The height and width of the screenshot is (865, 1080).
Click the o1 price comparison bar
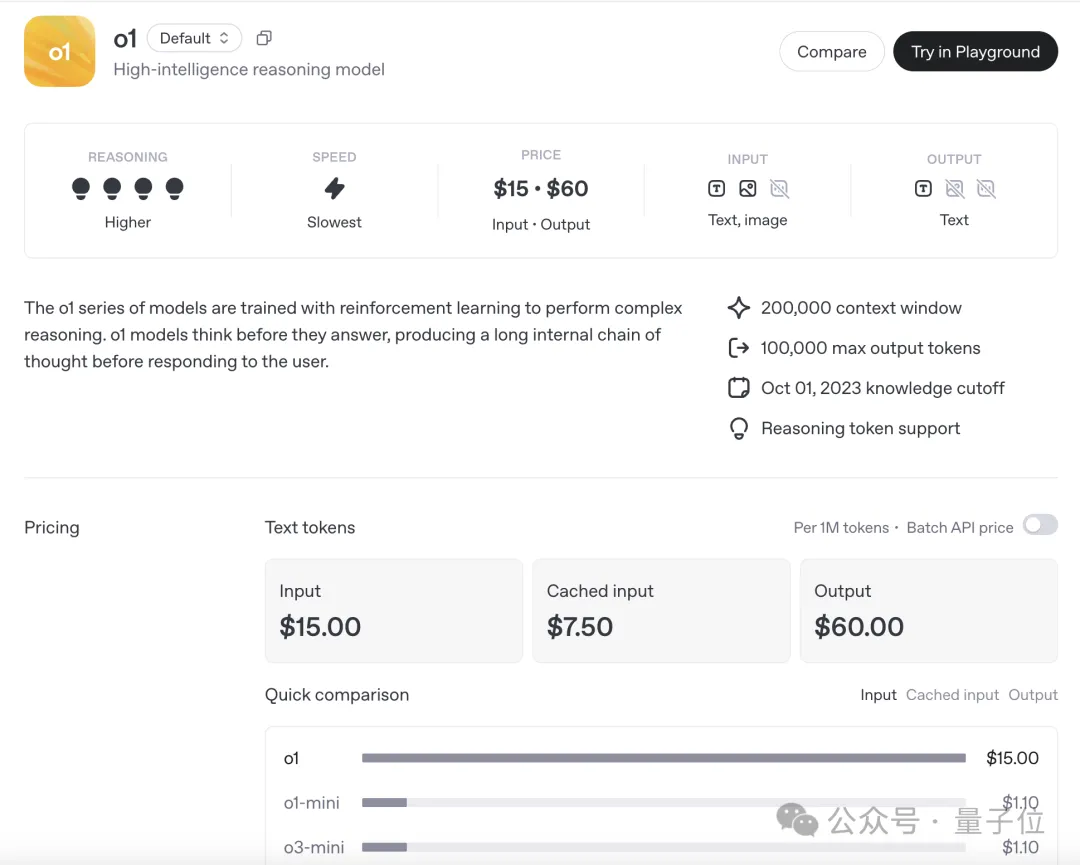(x=663, y=758)
